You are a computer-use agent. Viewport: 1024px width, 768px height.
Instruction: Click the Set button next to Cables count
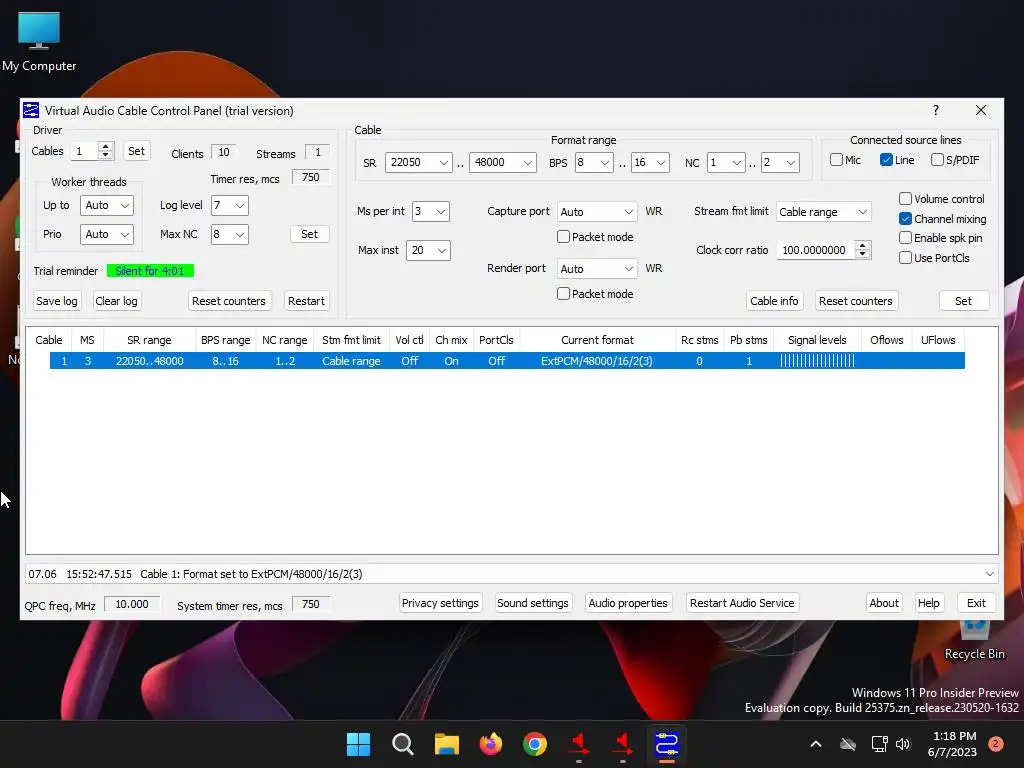click(136, 151)
